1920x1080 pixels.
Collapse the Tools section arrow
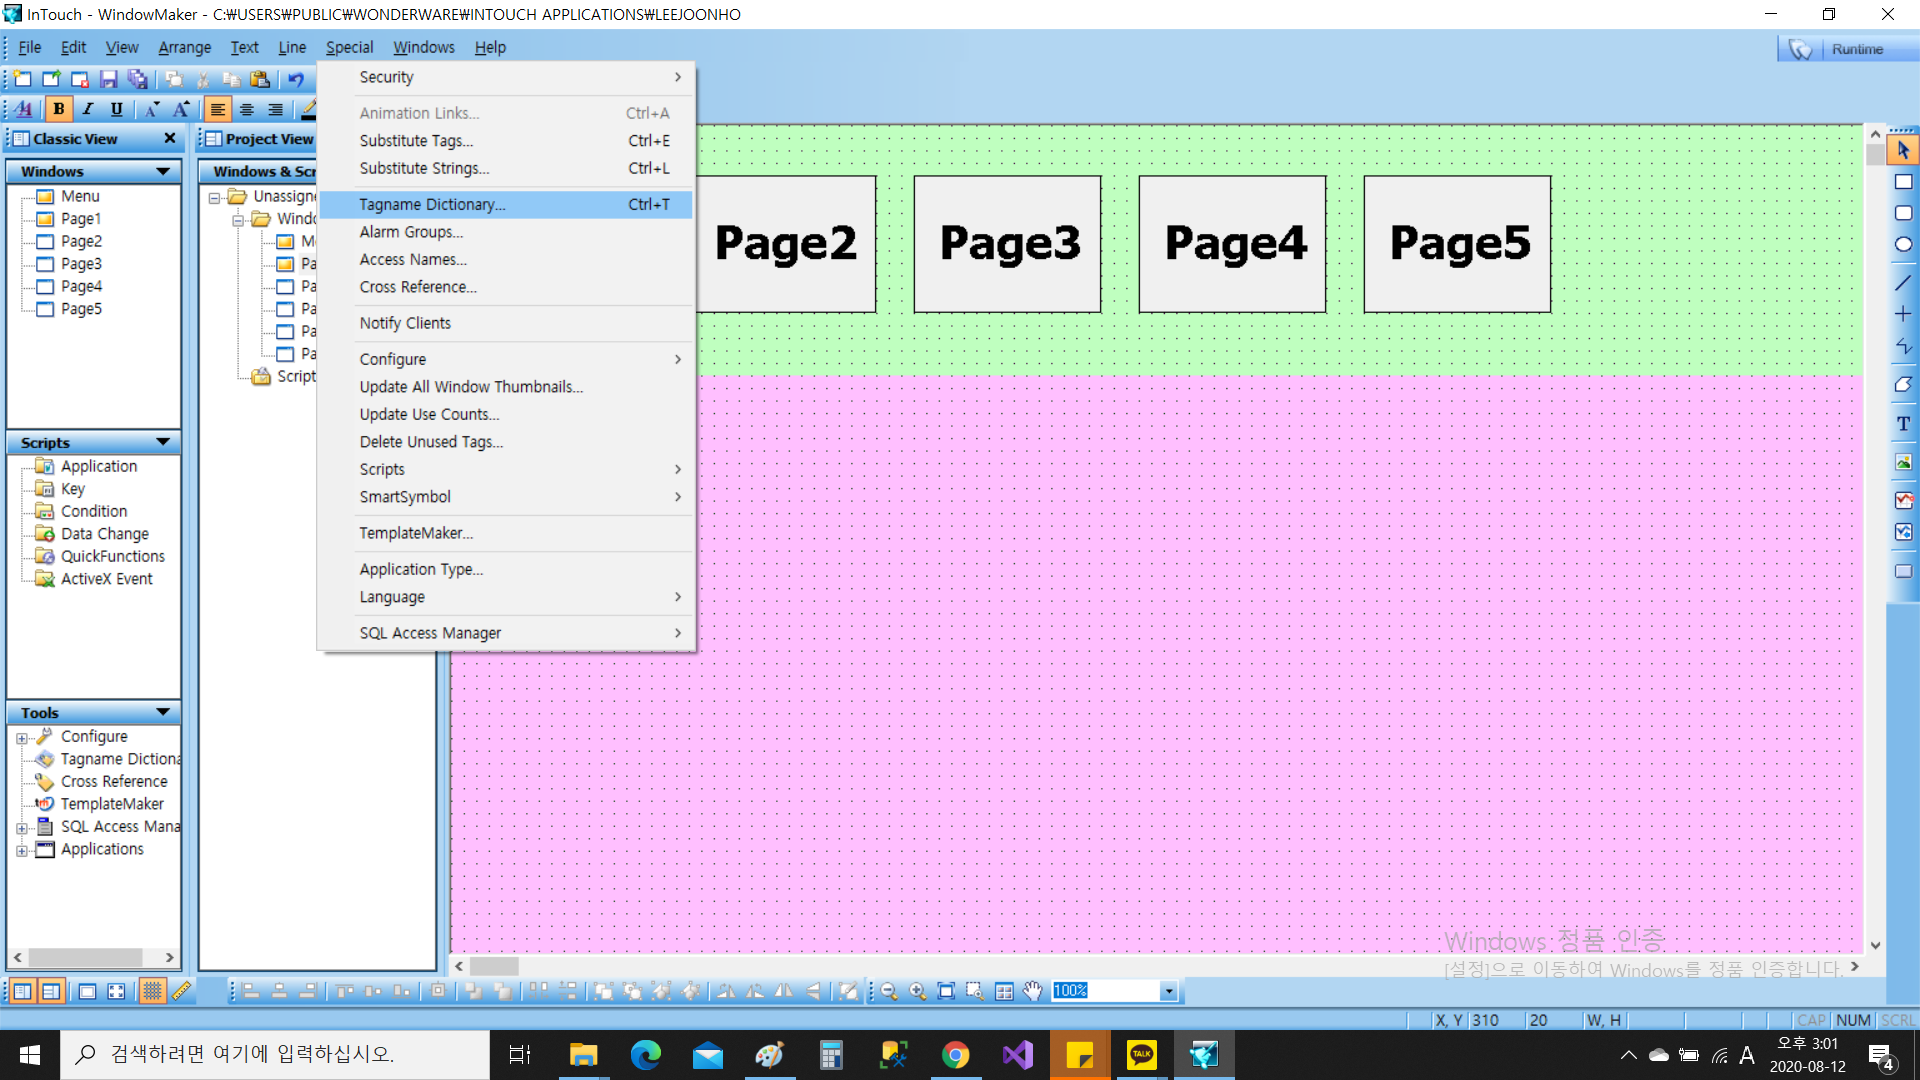(x=163, y=712)
